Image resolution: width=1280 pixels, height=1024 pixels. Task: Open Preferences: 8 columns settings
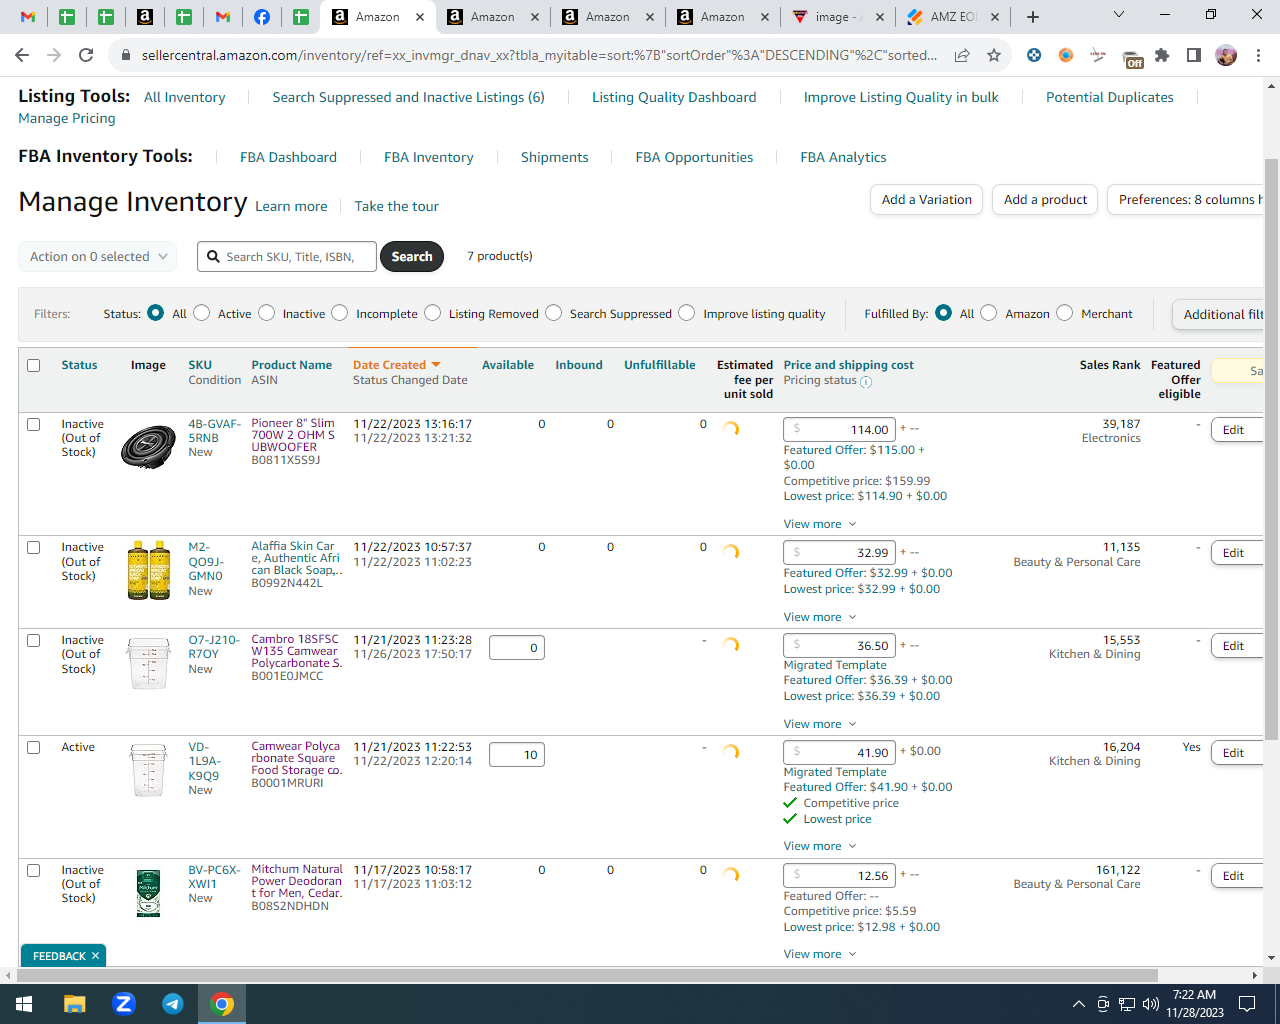tap(1186, 200)
